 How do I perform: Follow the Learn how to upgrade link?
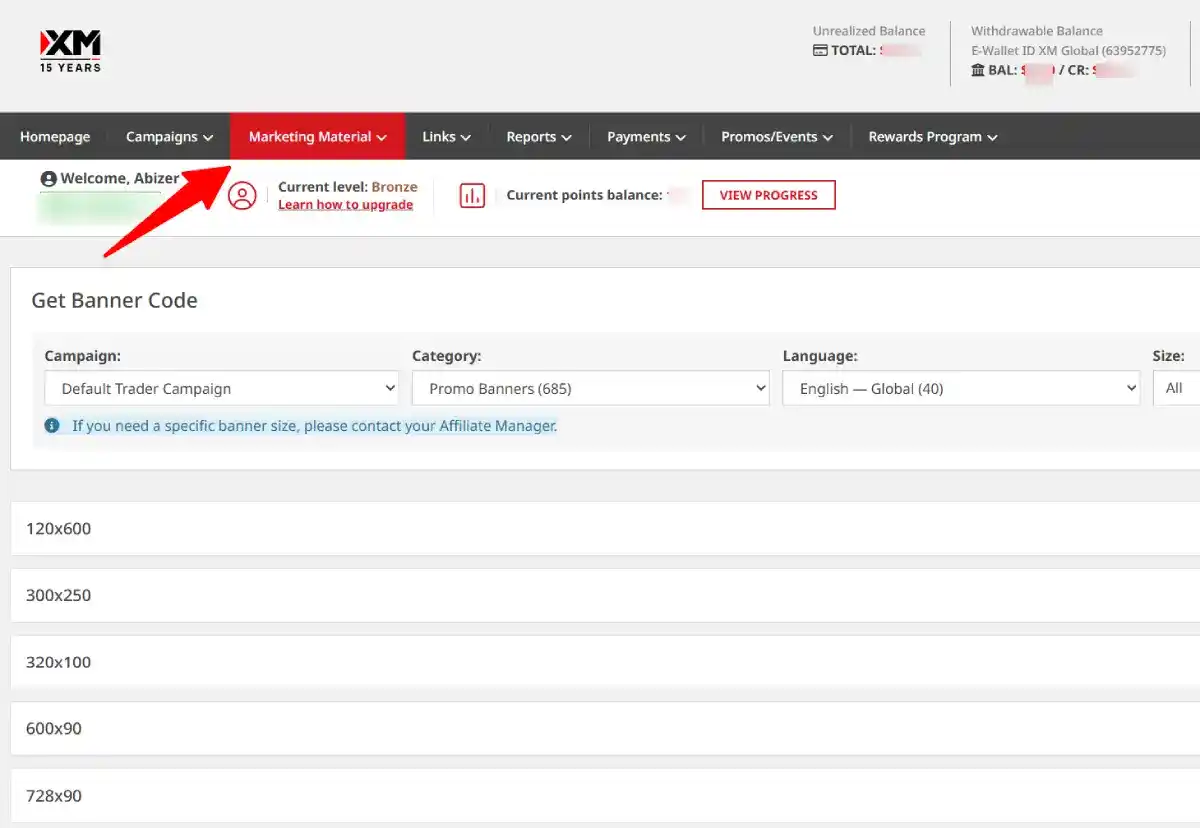345,205
